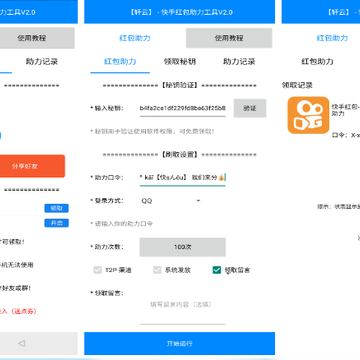Screen dimensions: 360x360
Task: Toggle the 系统发放 checkbox
Action: click(157, 270)
